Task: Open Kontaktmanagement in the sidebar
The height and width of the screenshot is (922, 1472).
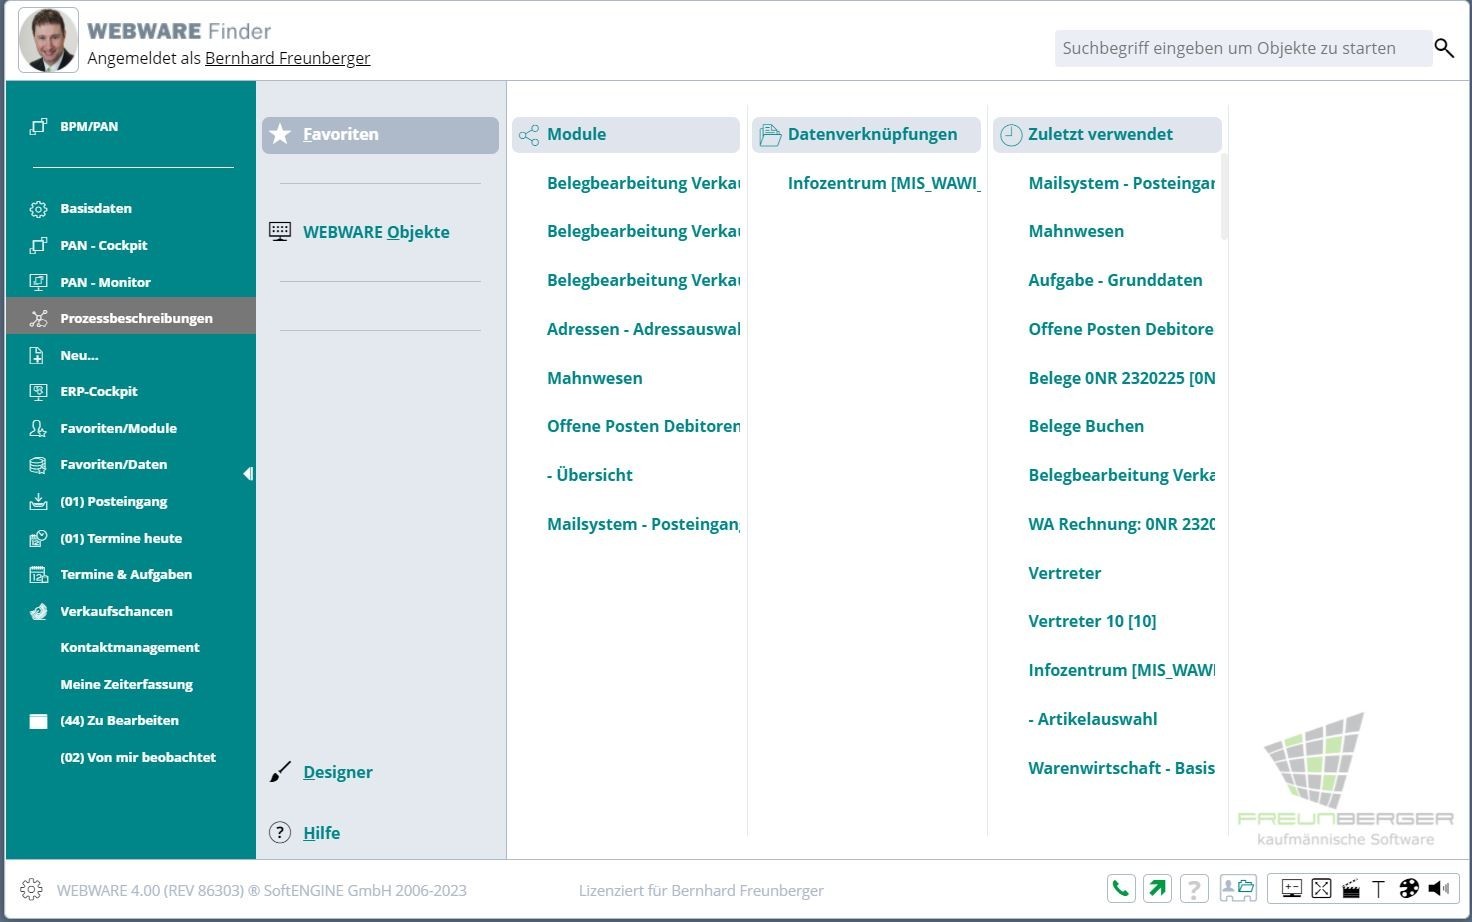Action: [130, 647]
